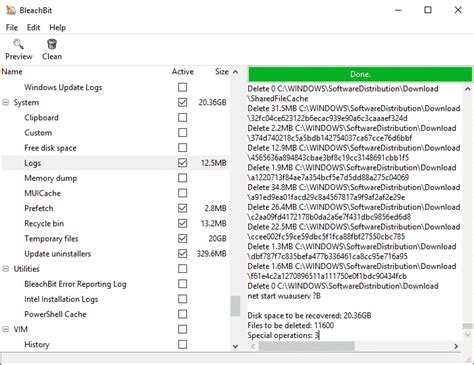
Task: Select the Update uninstallers item
Action: click(57, 254)
